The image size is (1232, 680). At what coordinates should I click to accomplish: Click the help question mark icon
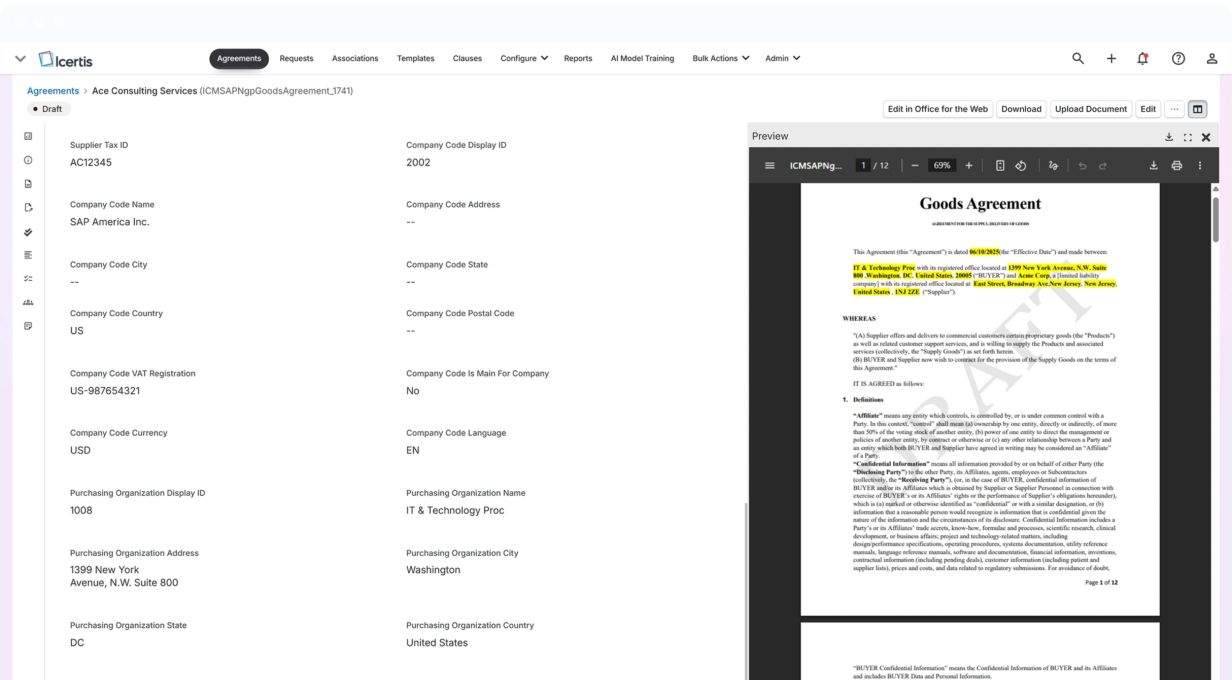pyautogui.click(x=1178, y=59)
